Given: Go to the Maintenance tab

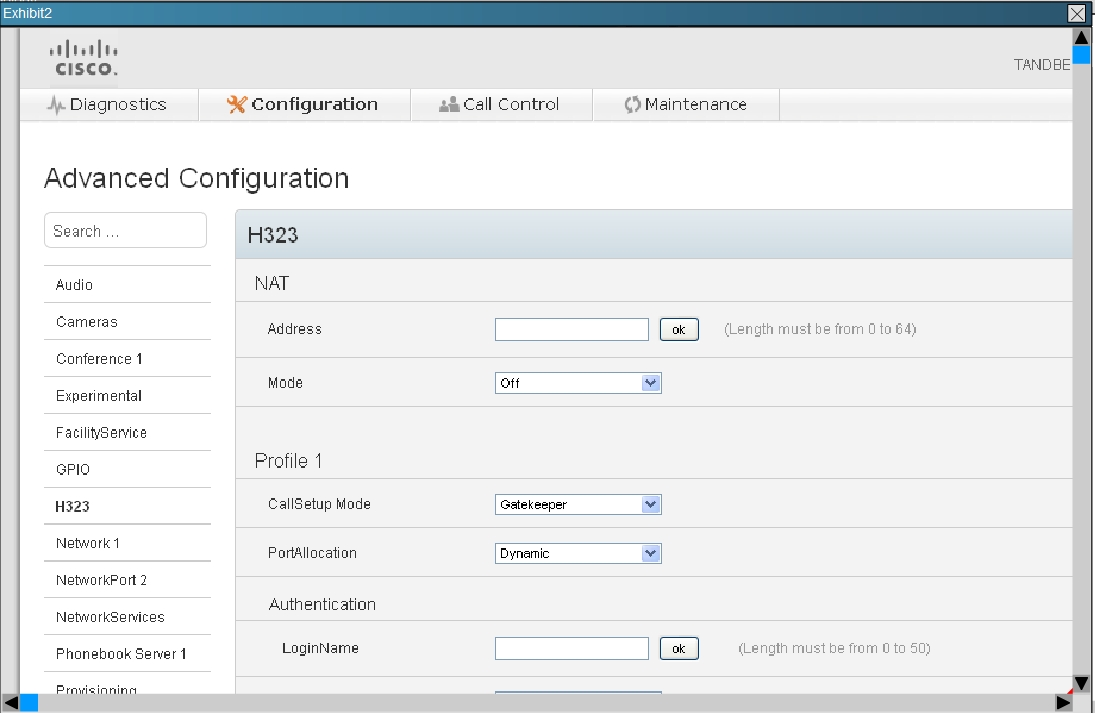Looking at the screenshot, I should click(x=685, y=105).
